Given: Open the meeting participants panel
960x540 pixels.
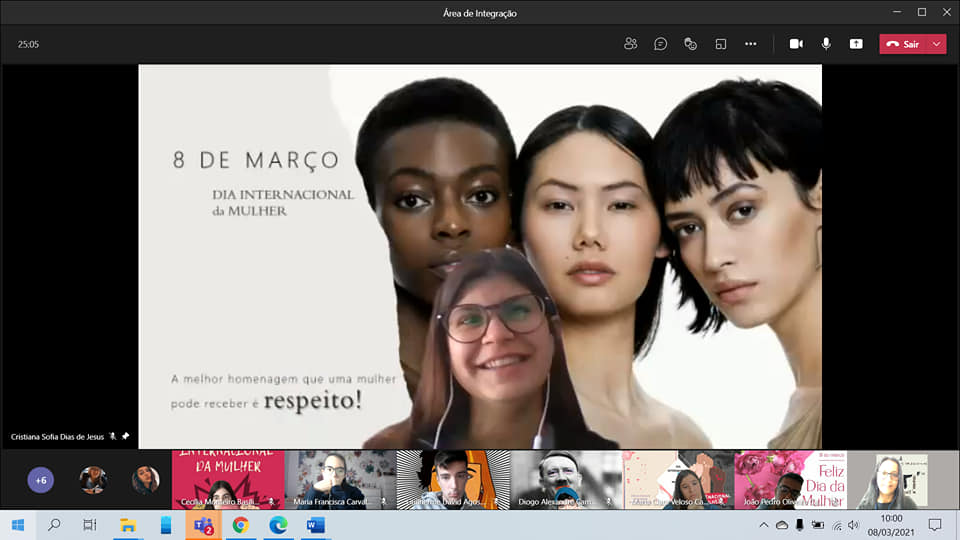Looking at the screenshot, I should pyautogui.click(x=630, y=44).
